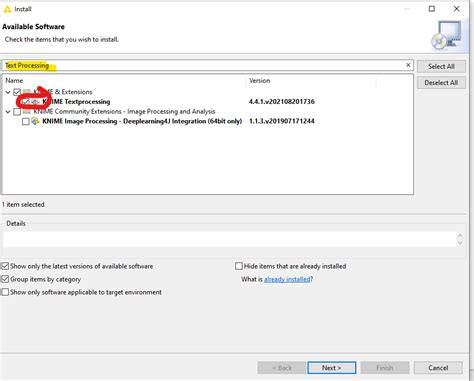Open the already installed link
This screenshot has width=474, height=381.
tap(287, 279)
